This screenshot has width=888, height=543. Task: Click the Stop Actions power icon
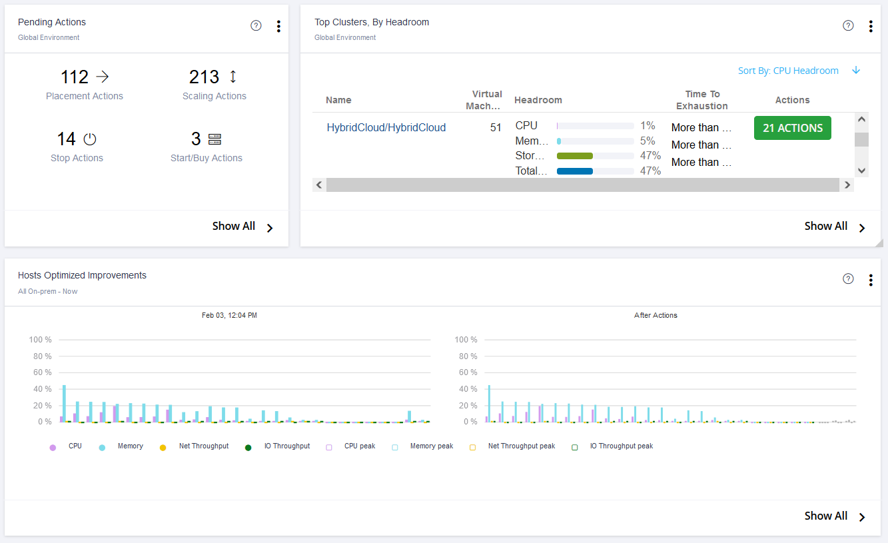coord(90,139)
